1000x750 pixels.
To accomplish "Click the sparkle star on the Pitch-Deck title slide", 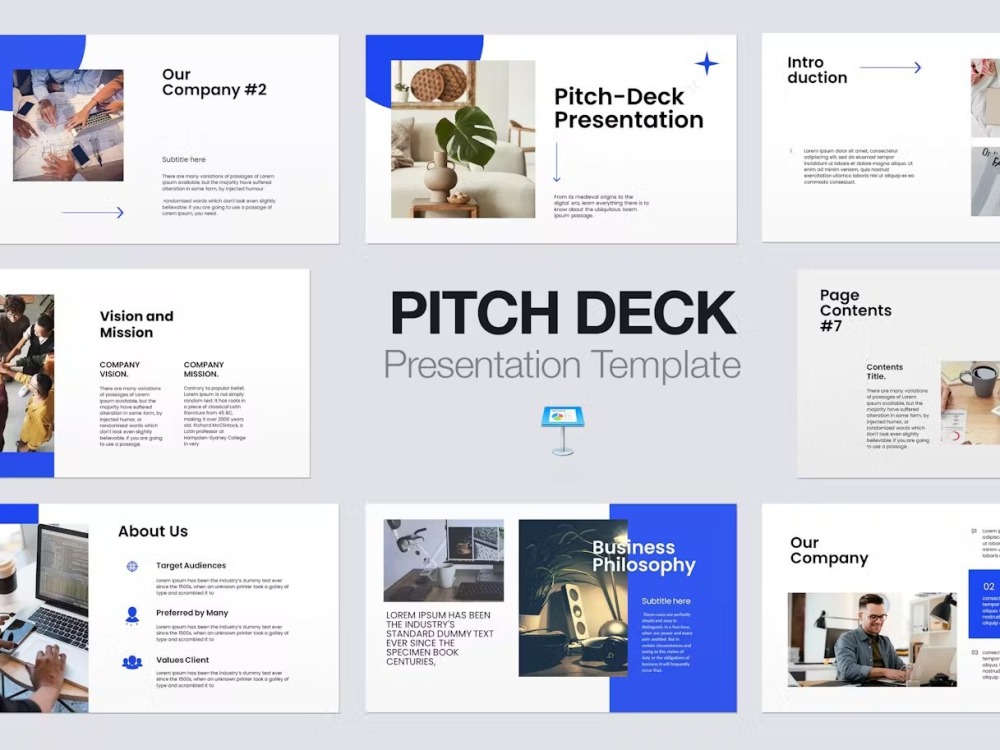I will (x=707, y=62).
